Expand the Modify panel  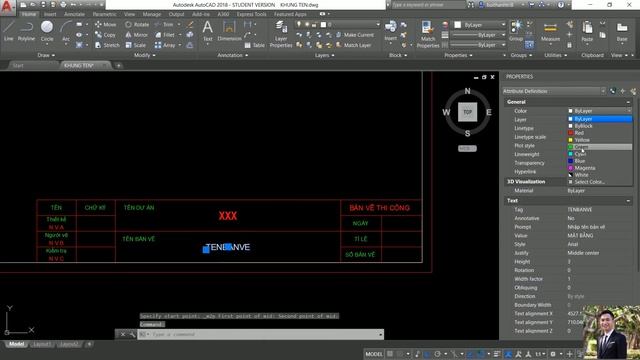[x=144, y=55]
